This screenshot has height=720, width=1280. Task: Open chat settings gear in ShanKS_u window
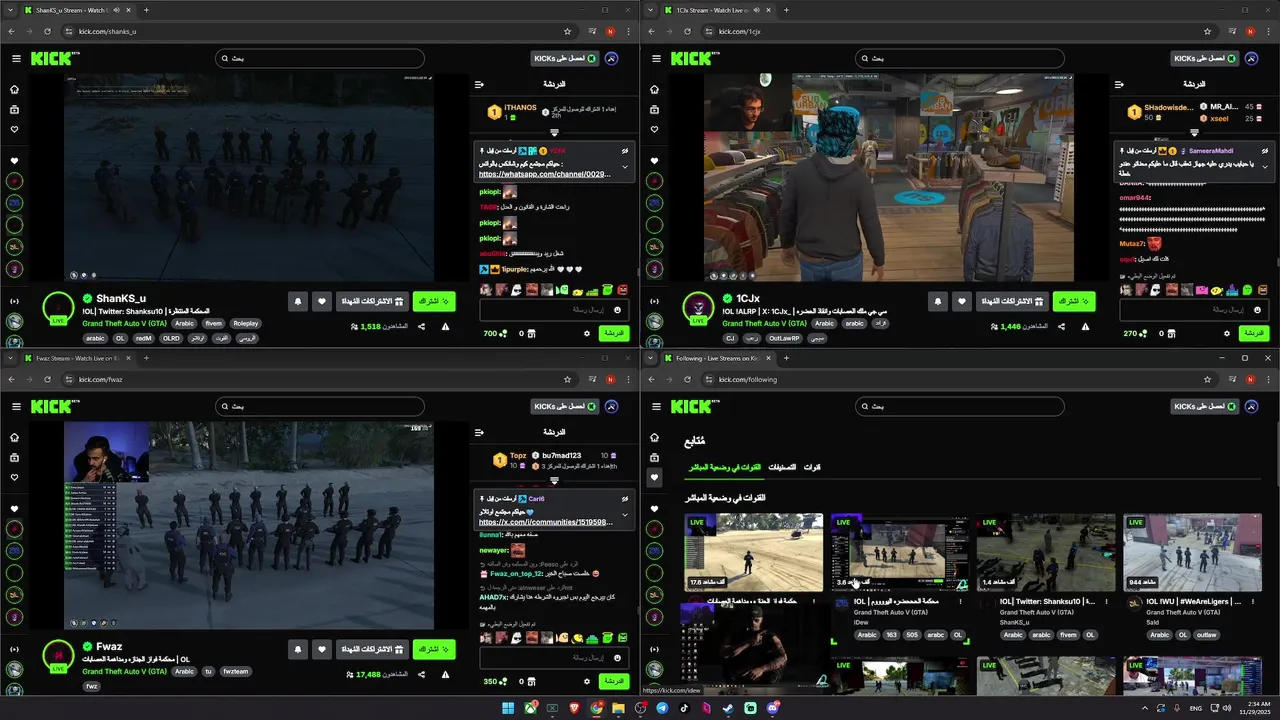click(587, 333)
